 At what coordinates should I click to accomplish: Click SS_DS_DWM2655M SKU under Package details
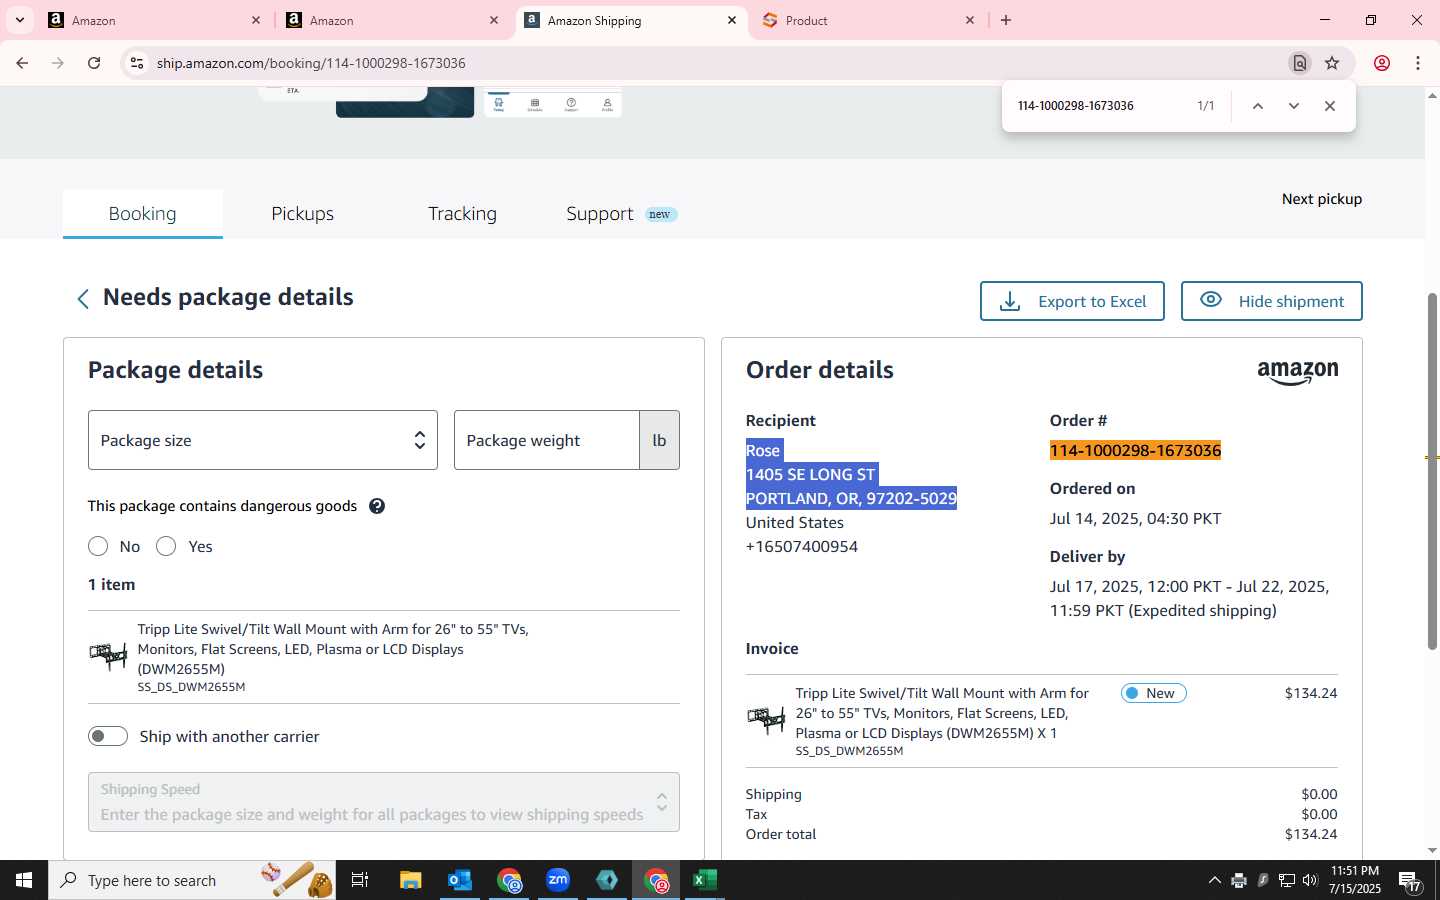pos(191,687)
